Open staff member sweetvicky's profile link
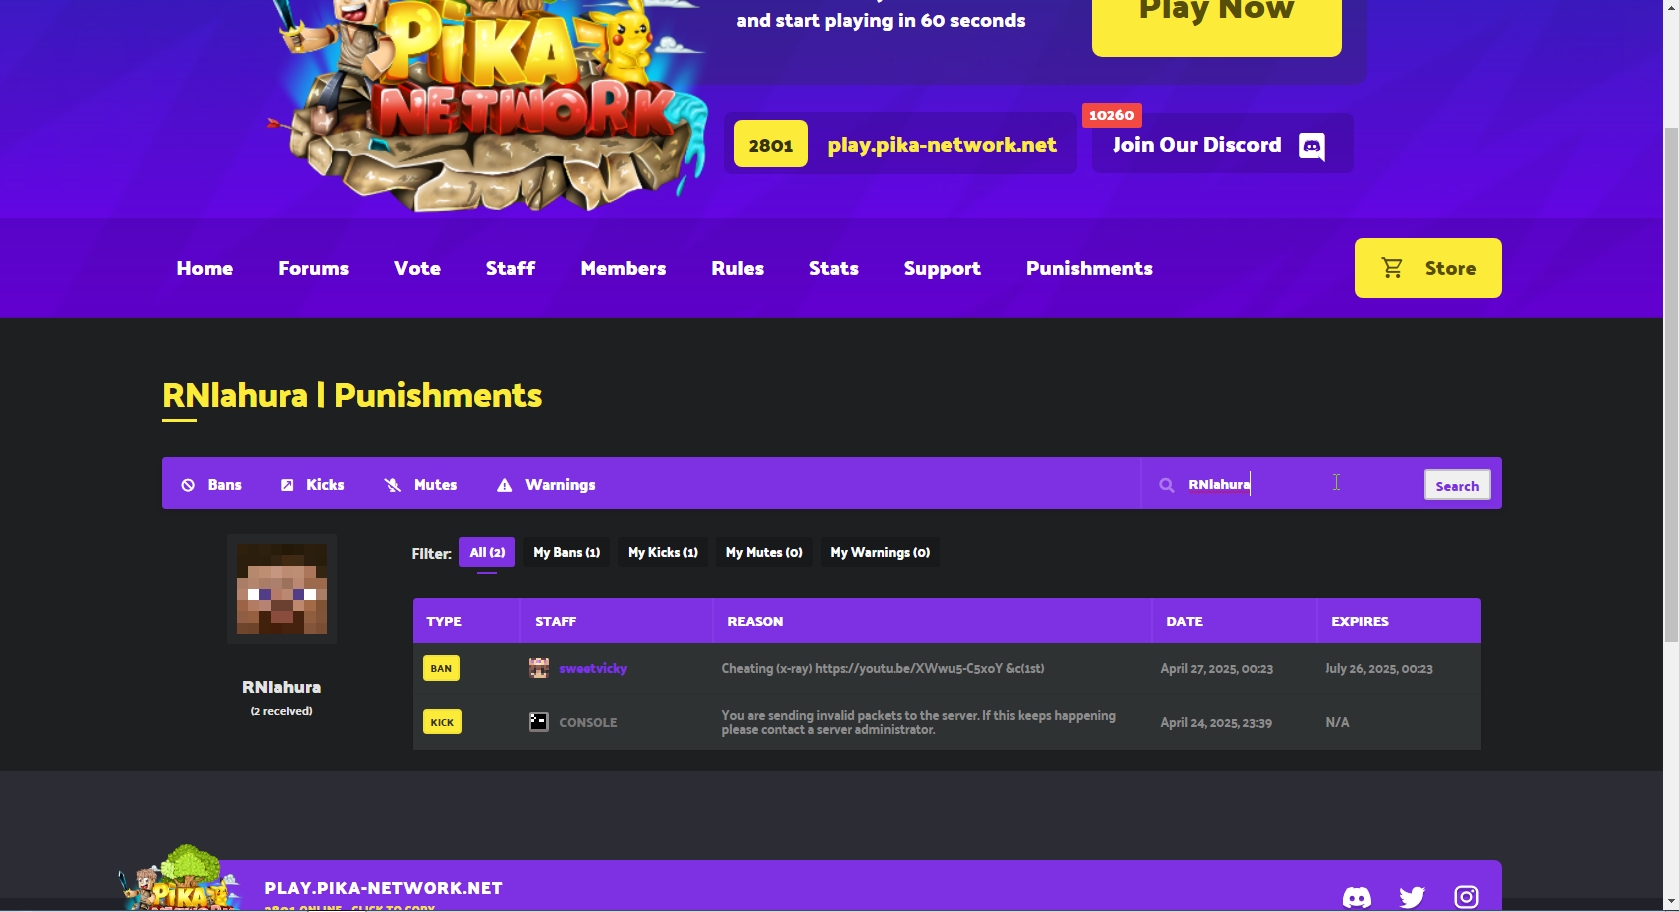 593,668
